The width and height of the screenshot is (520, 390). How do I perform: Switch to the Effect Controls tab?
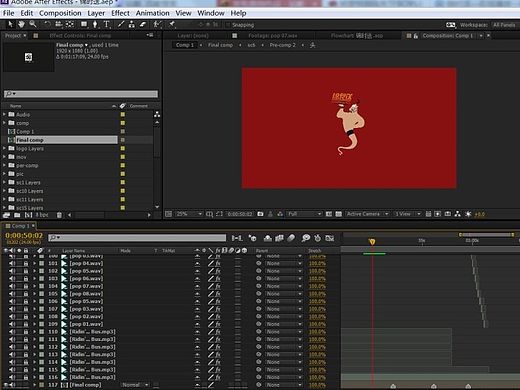80,36
